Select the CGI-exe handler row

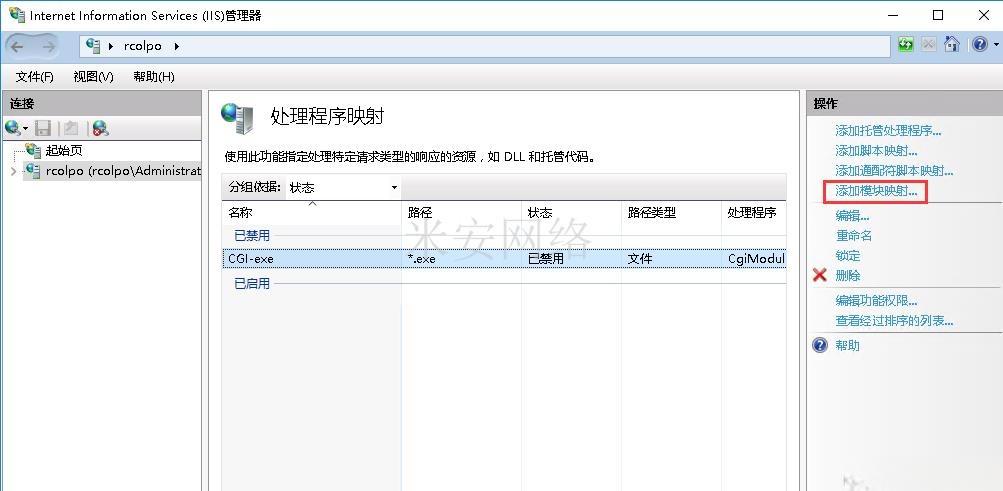click(504, 258)
